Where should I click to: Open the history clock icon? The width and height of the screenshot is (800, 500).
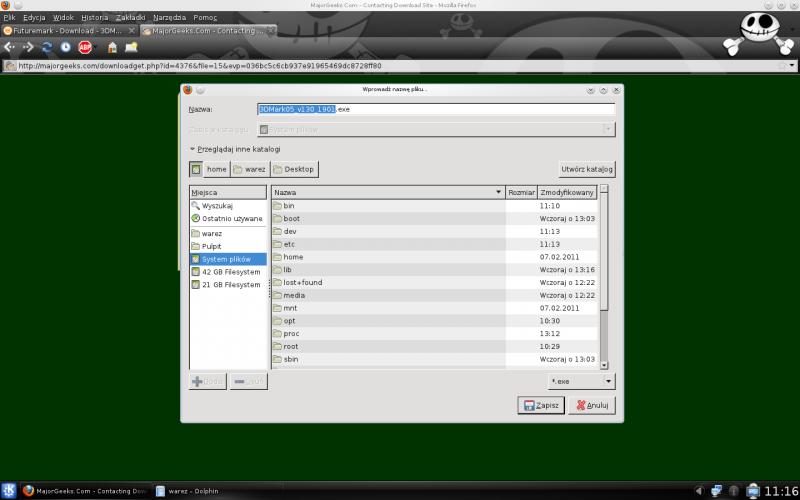click(65, 47)
